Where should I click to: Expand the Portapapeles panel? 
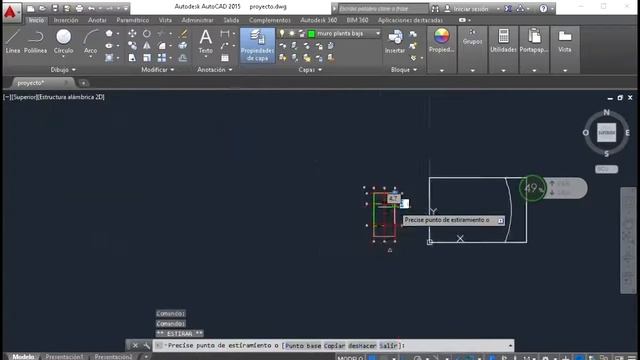(534, 71)
